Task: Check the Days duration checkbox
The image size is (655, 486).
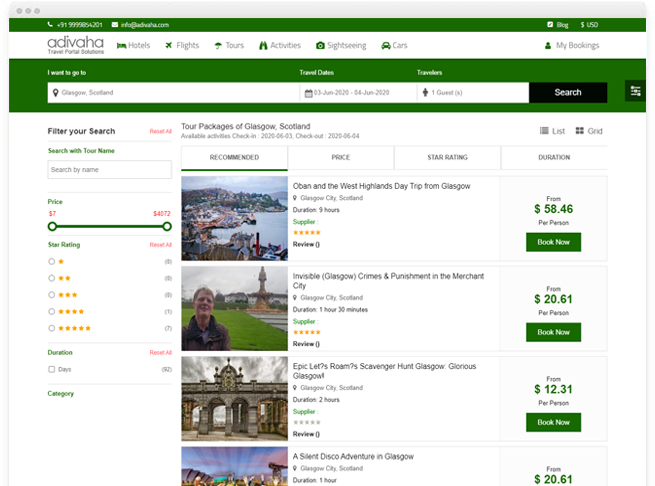Action: 52,369
